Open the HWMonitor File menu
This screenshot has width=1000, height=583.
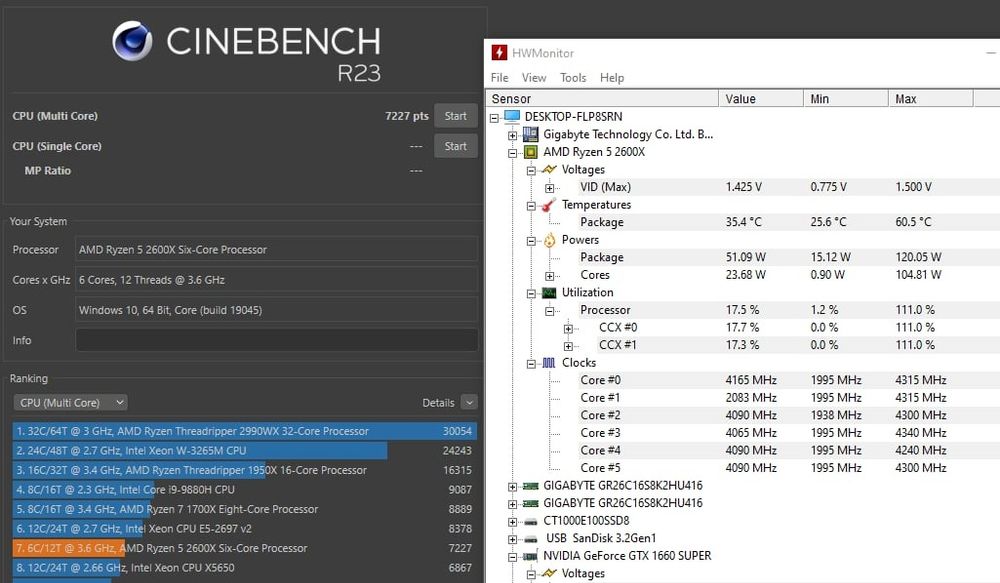tap(499, 78)
